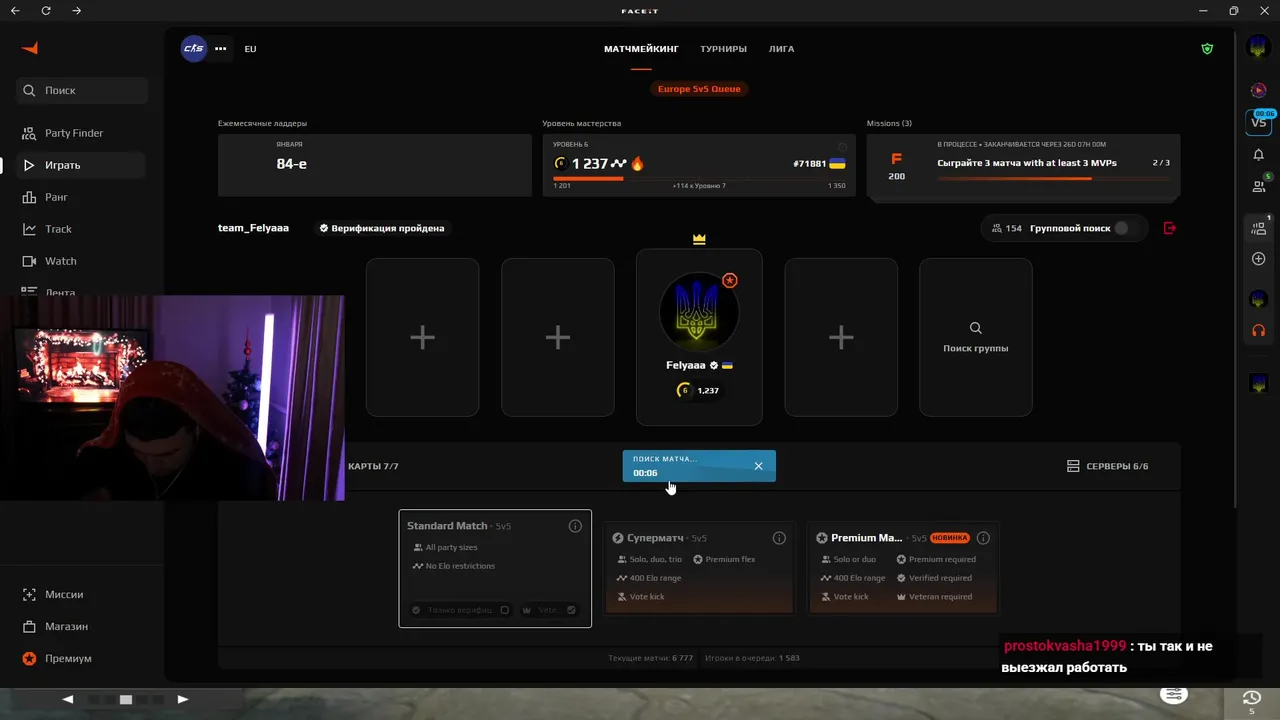
Task: Click the Поиск search field
Action: 81,90
